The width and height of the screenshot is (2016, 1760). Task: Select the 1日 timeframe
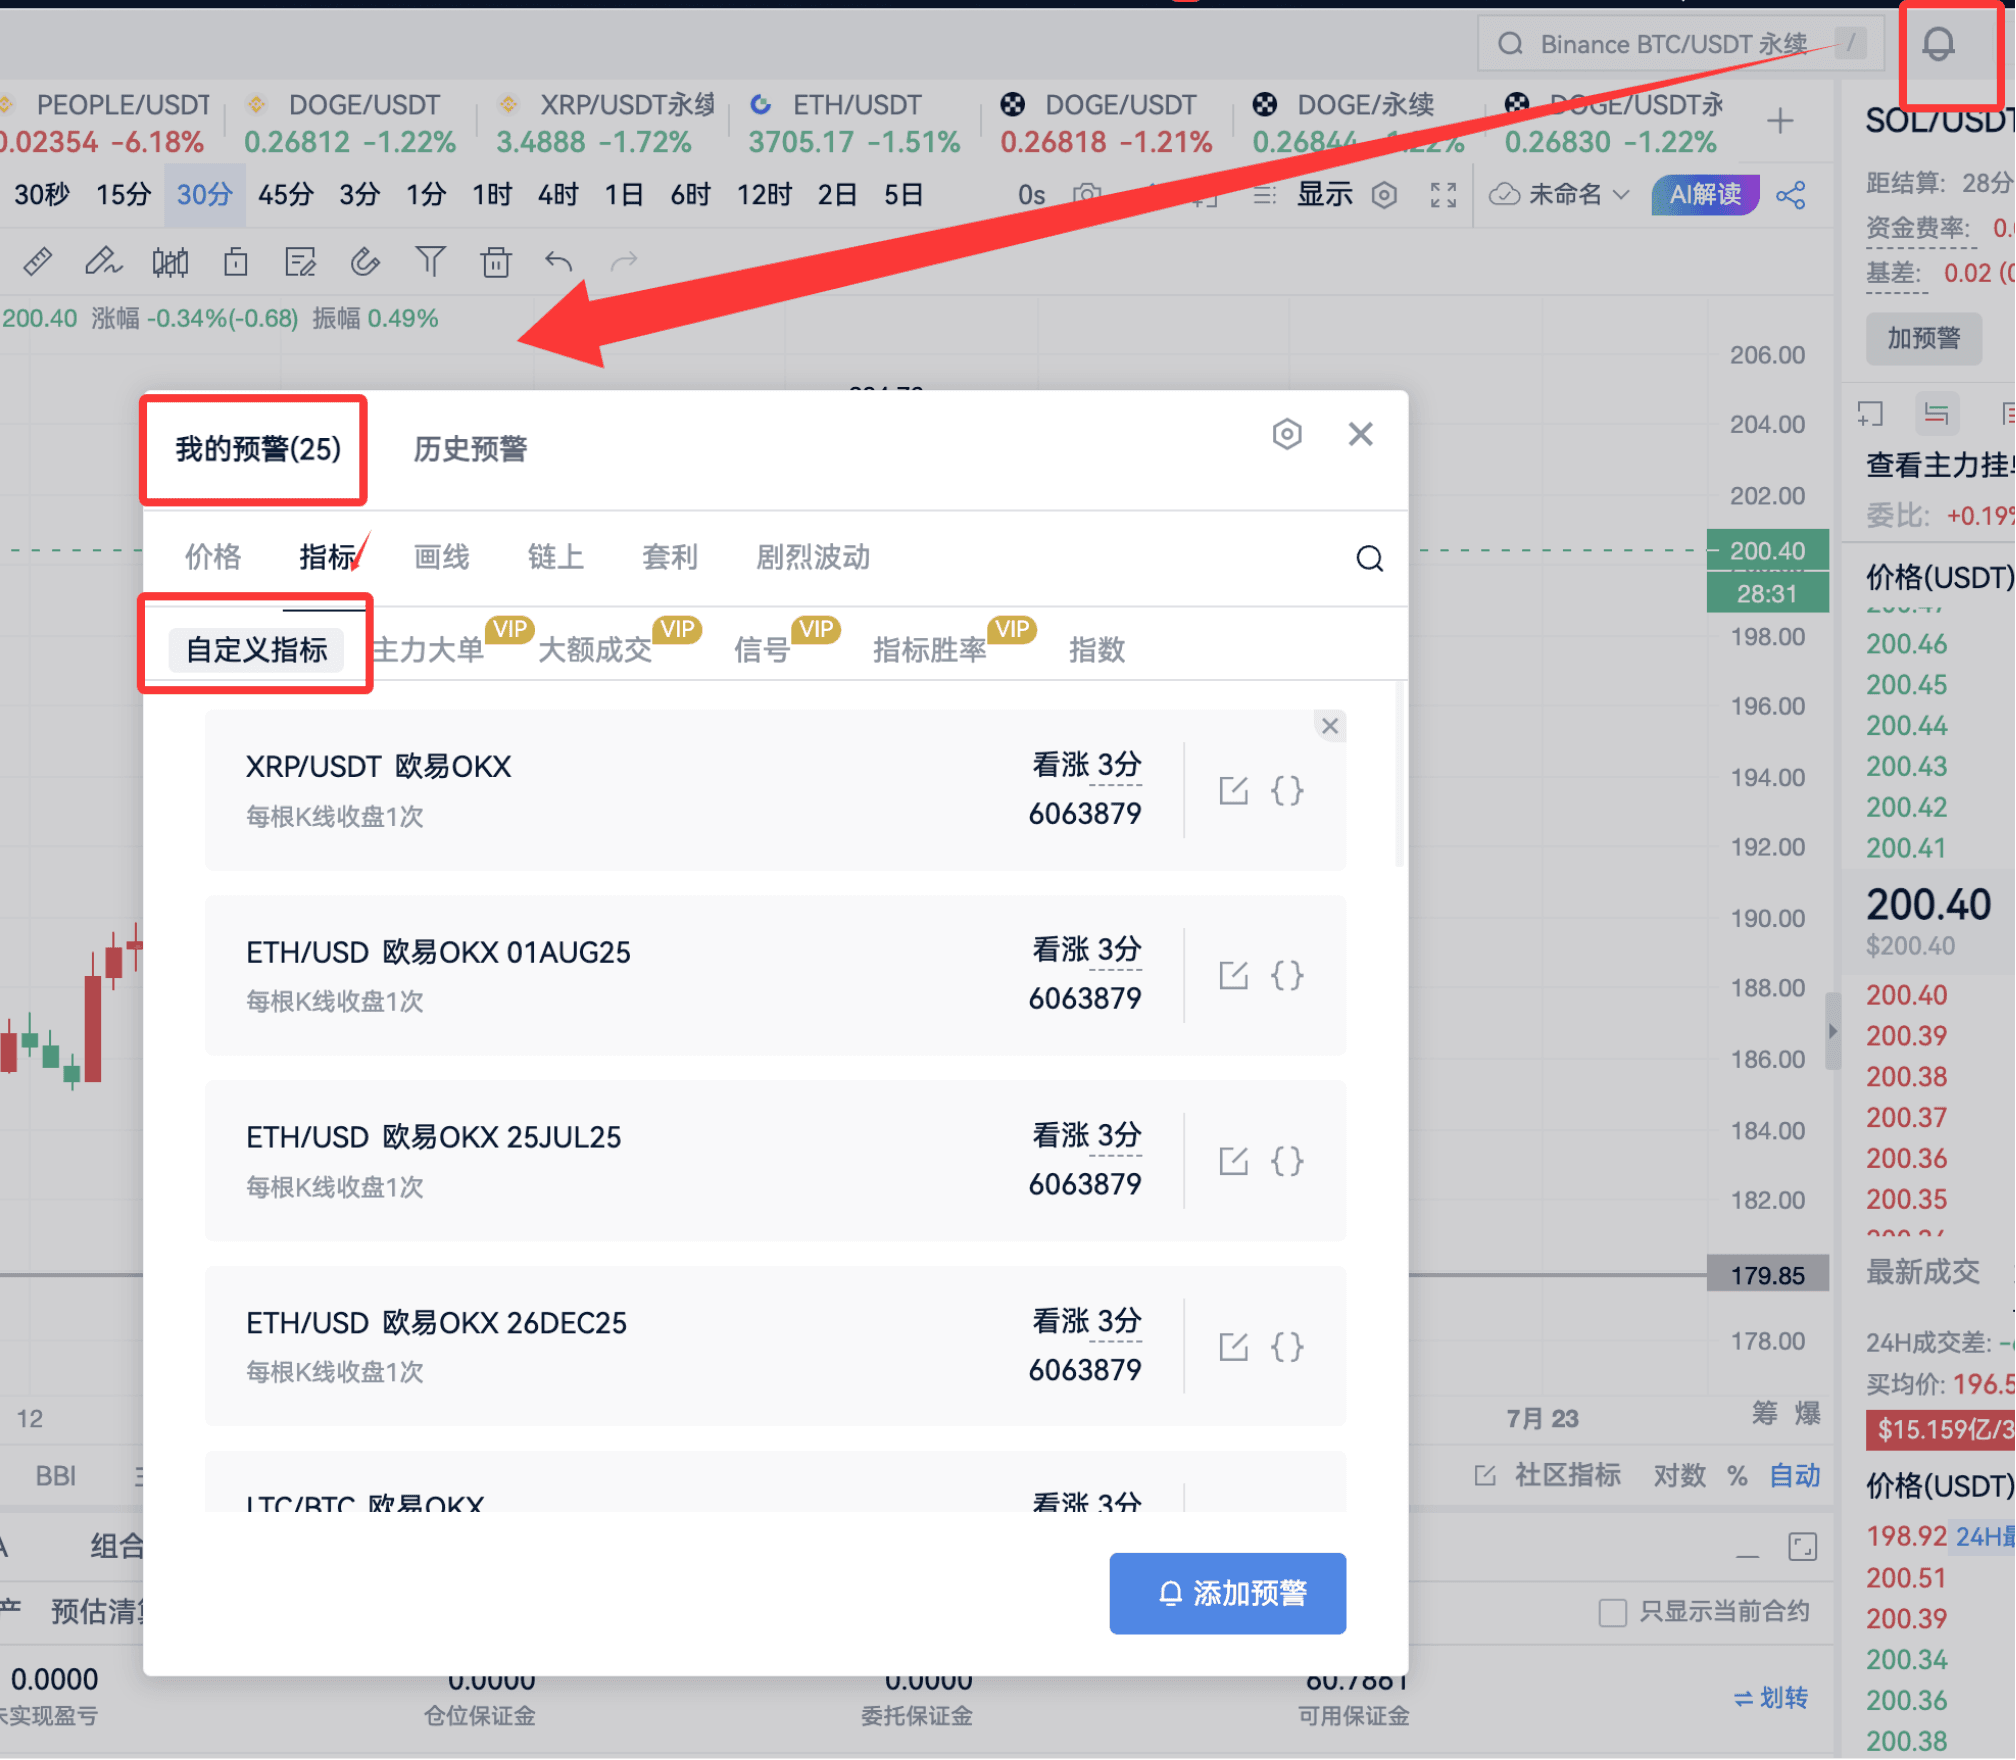tap(624, 194)
